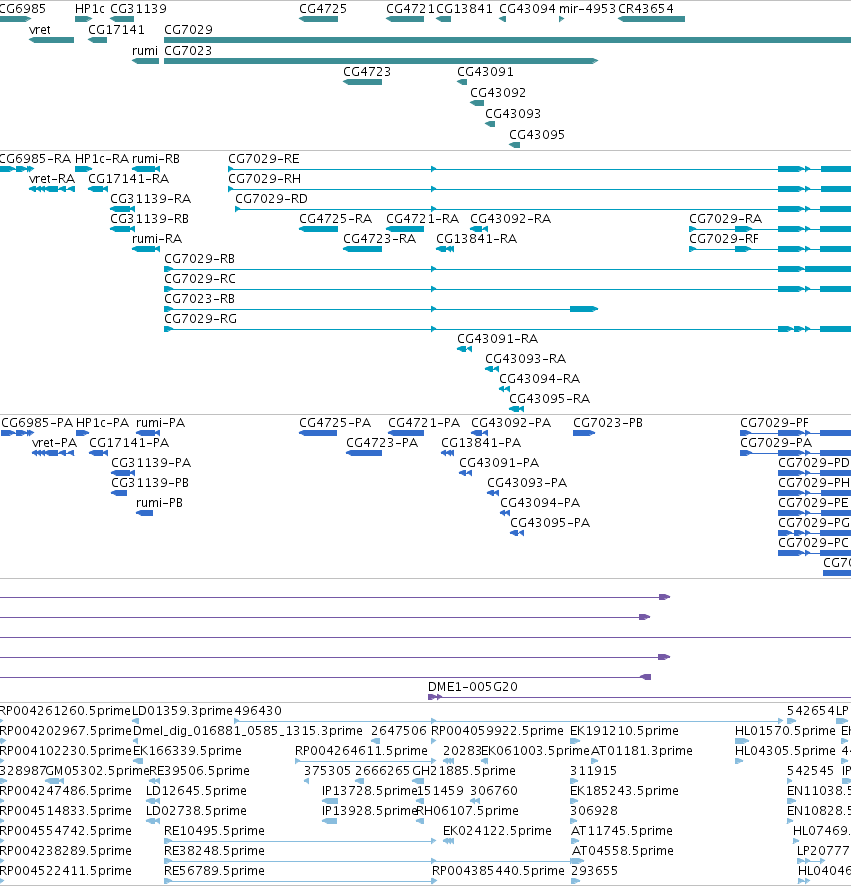Click the CG17141 gene arrow
Image resolution: width=851 pixels, height=886 pixels.
(x=97, y=40)
